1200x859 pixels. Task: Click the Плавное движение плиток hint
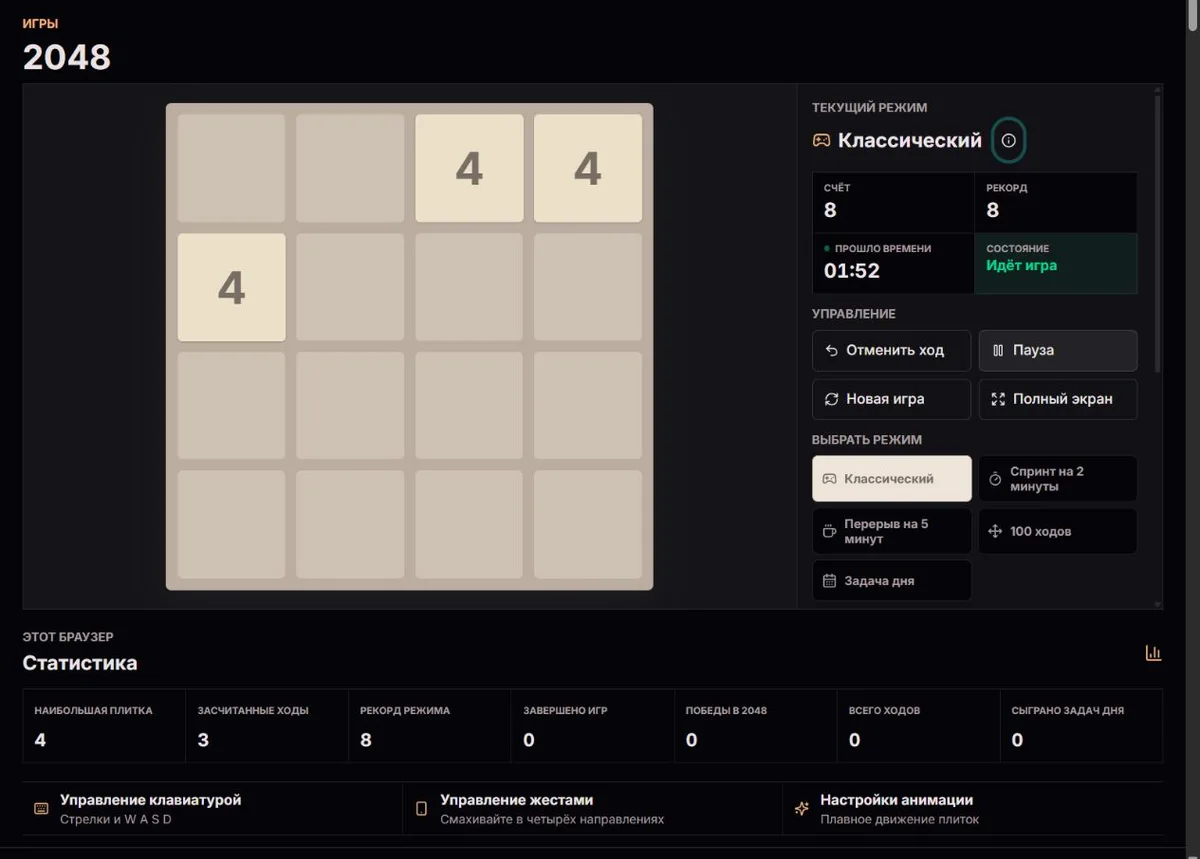900,819
